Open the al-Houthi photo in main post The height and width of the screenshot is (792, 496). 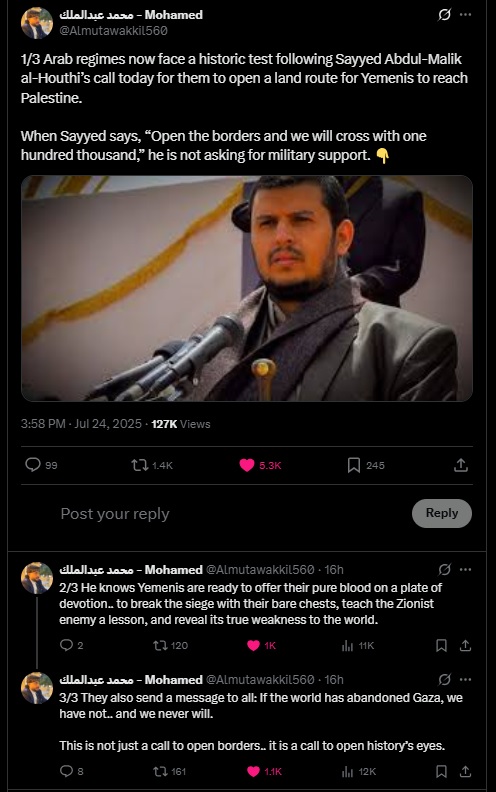coord(247,288)
